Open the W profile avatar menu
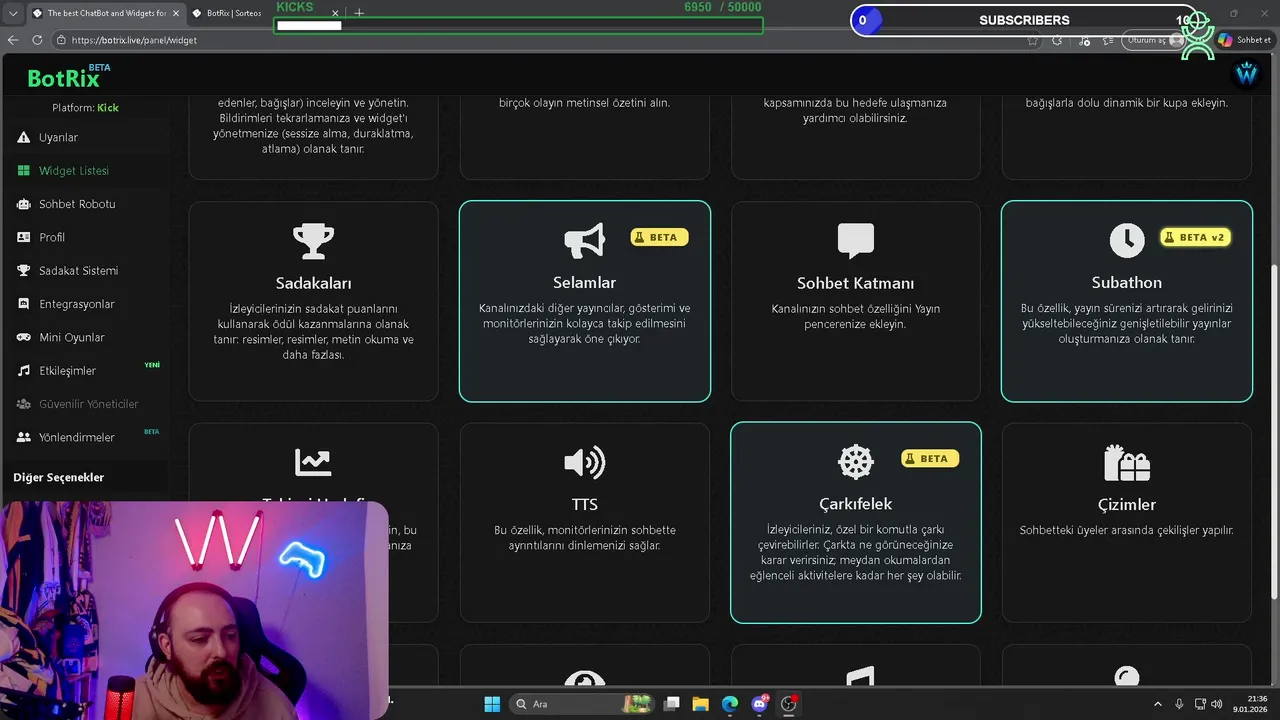This screenshot has width=1280, height=720. point(1246,74)
